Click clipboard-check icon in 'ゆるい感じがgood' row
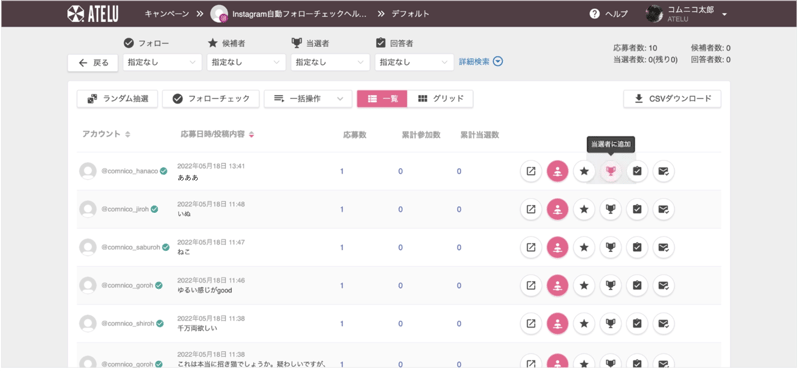 (637, 285)
